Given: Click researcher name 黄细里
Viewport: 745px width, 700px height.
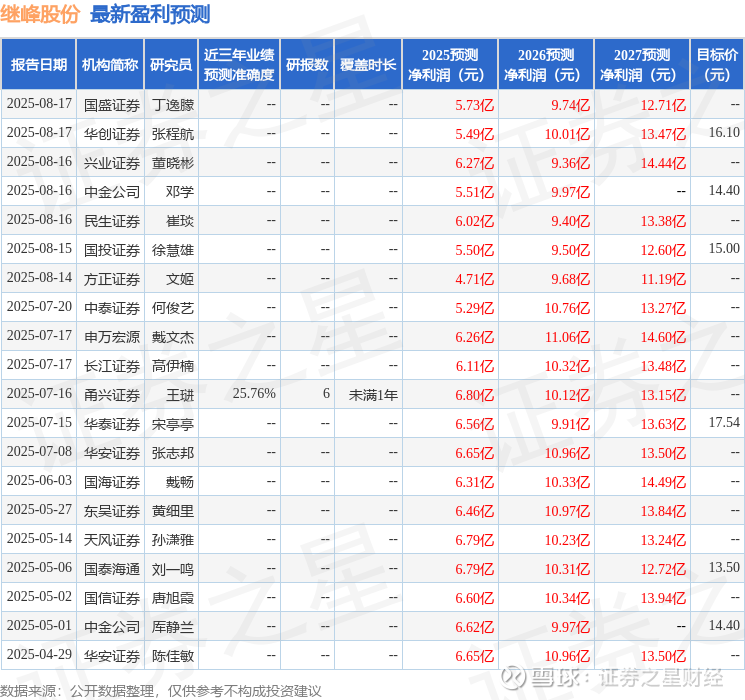Looking at the screenshot, I should pos(173,511).
